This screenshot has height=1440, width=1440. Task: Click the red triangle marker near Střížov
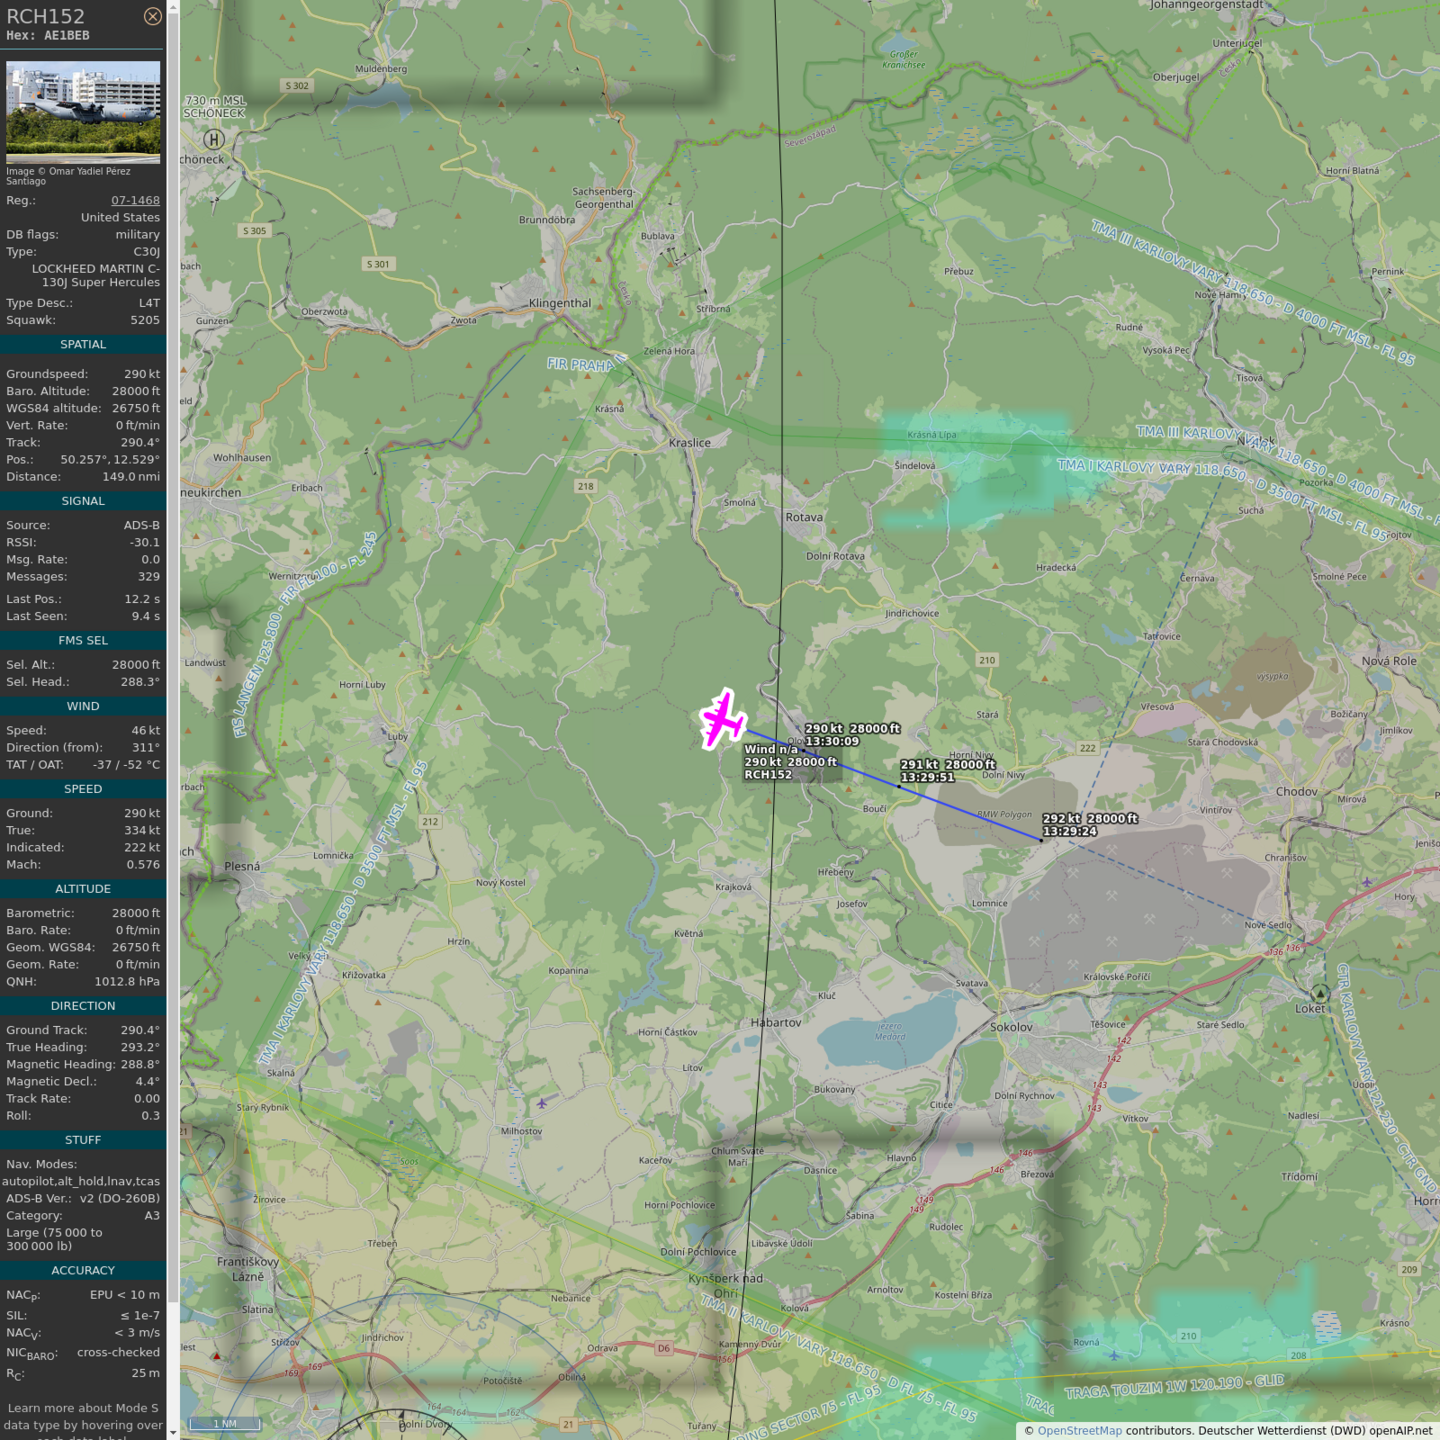[216, 1356]
